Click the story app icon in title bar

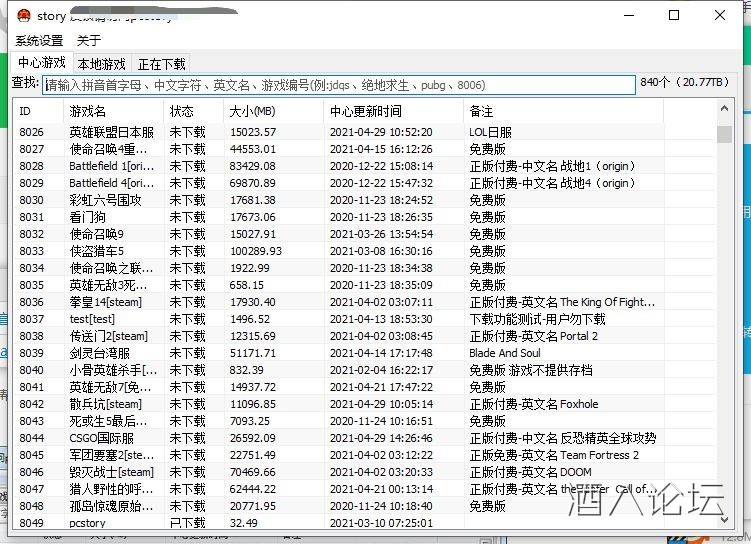click(24, 15)
